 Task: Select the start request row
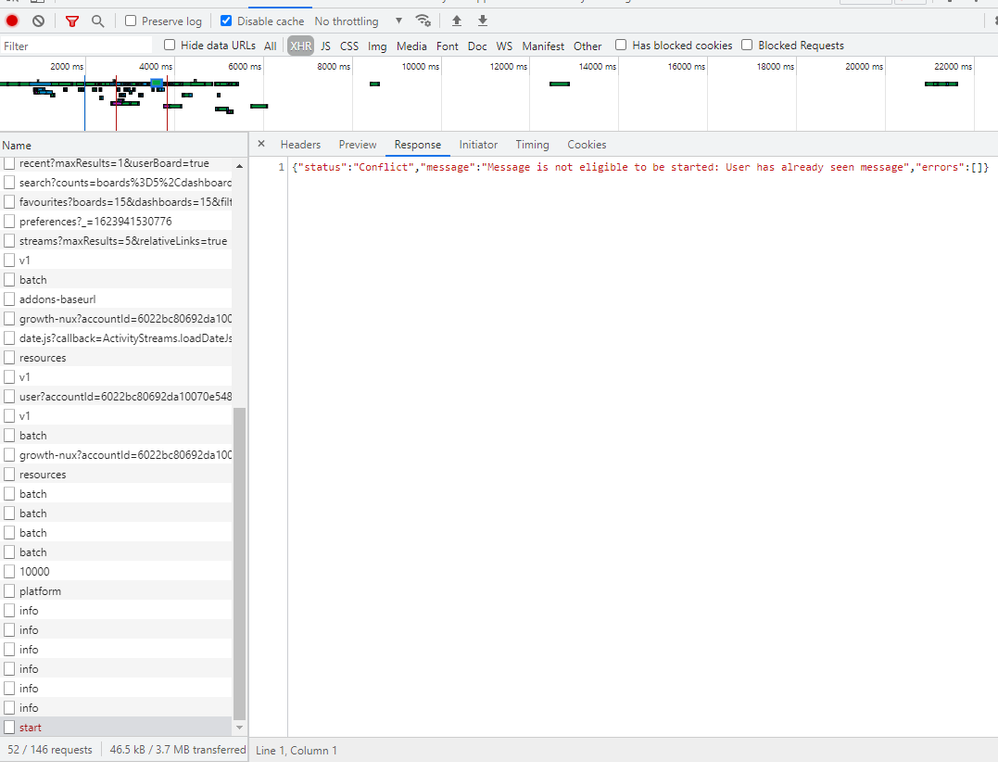pos(116,727)
